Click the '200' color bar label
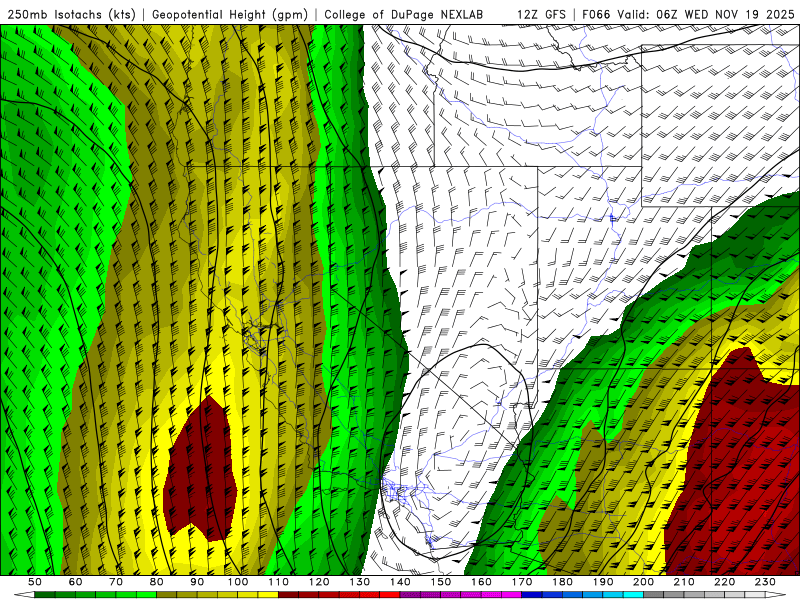This screenshot has width=800, height=600. pos(643,582)
